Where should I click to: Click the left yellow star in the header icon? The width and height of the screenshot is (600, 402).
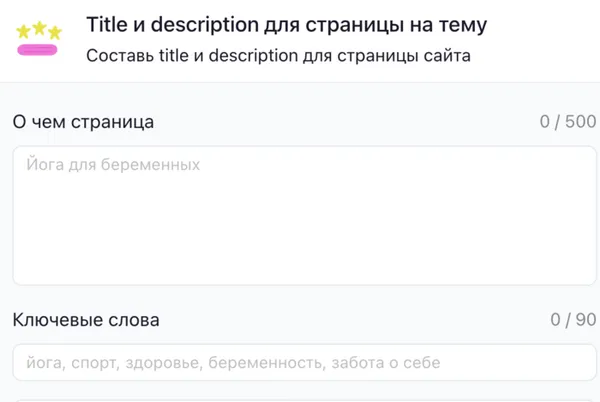coord(25,31)
